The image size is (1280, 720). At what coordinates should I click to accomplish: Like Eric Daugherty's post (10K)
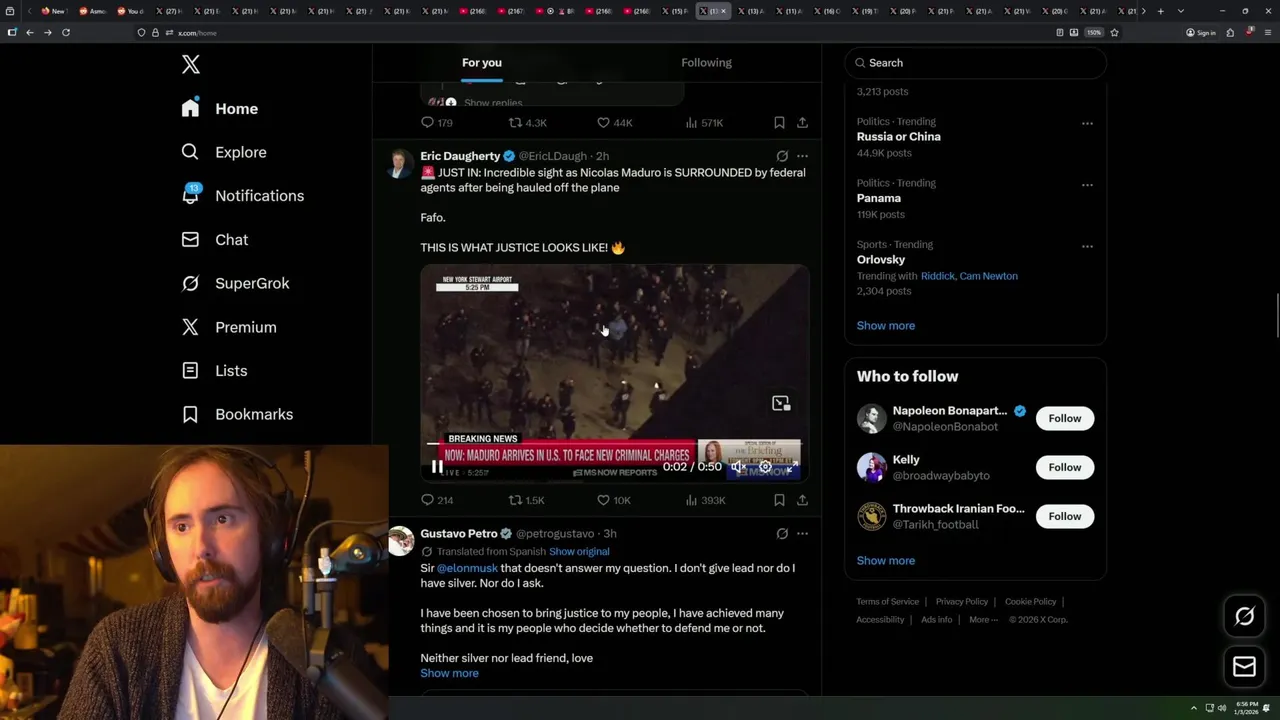[613, 500]
